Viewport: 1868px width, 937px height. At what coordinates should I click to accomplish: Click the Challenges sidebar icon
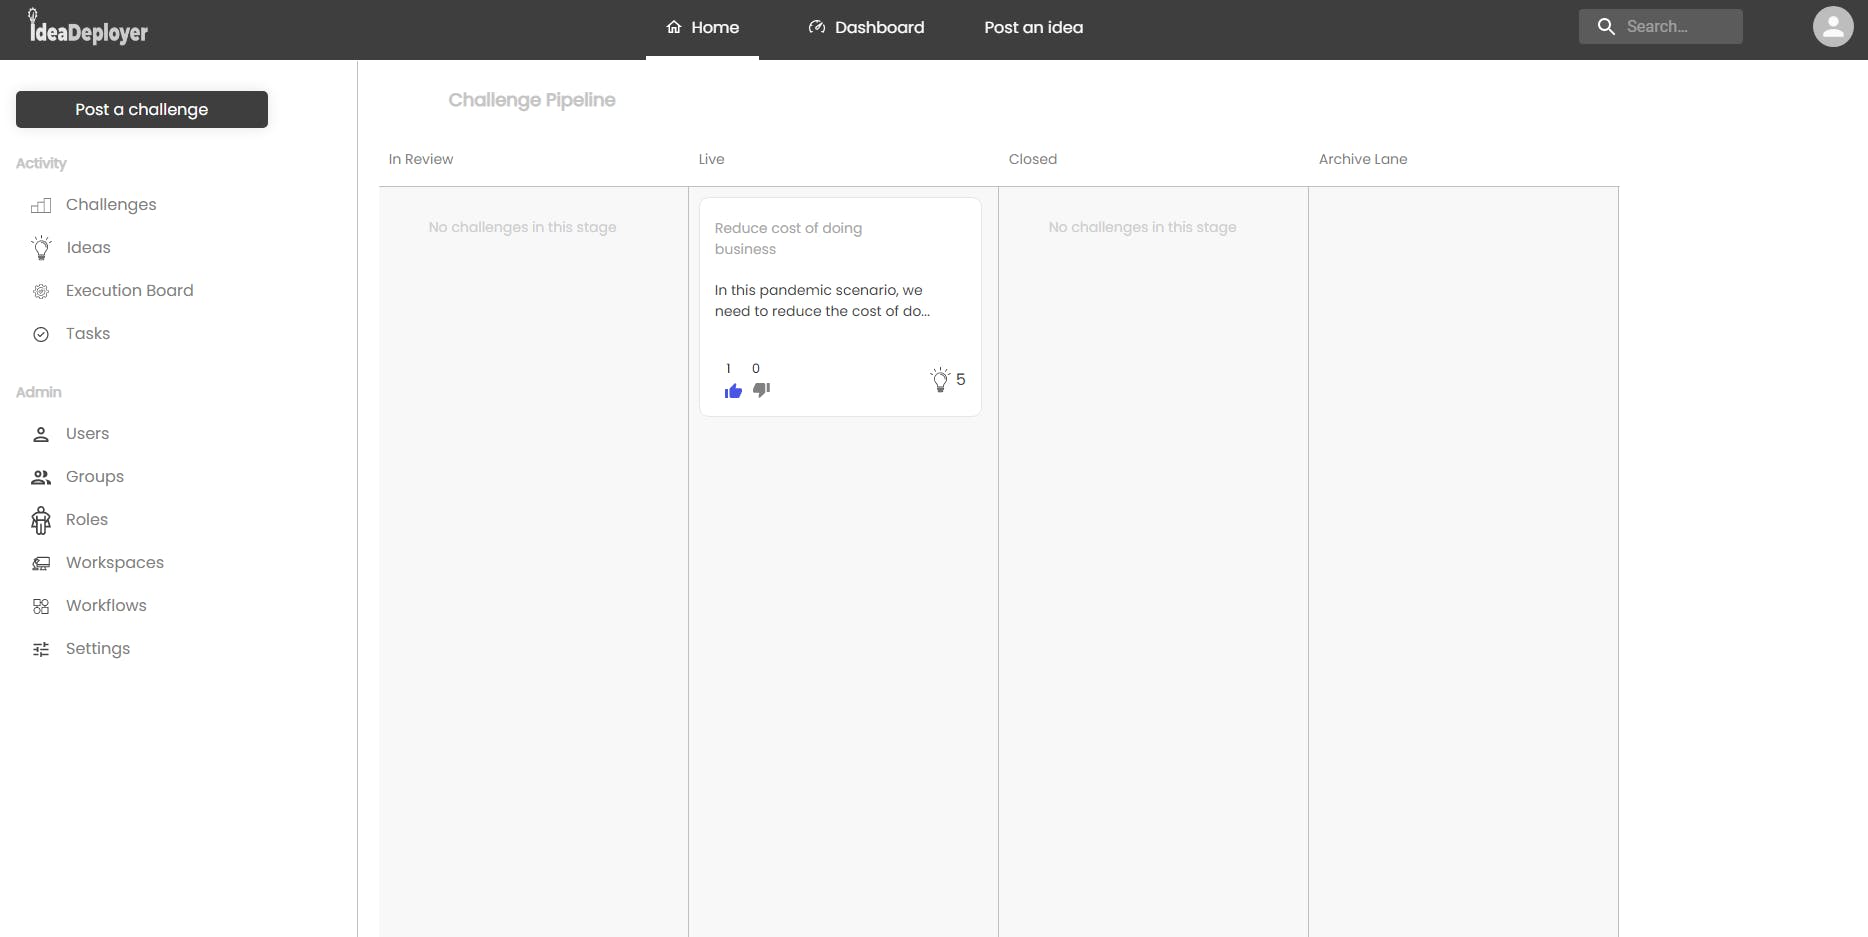pyautogui.click(x=41, y=206)
